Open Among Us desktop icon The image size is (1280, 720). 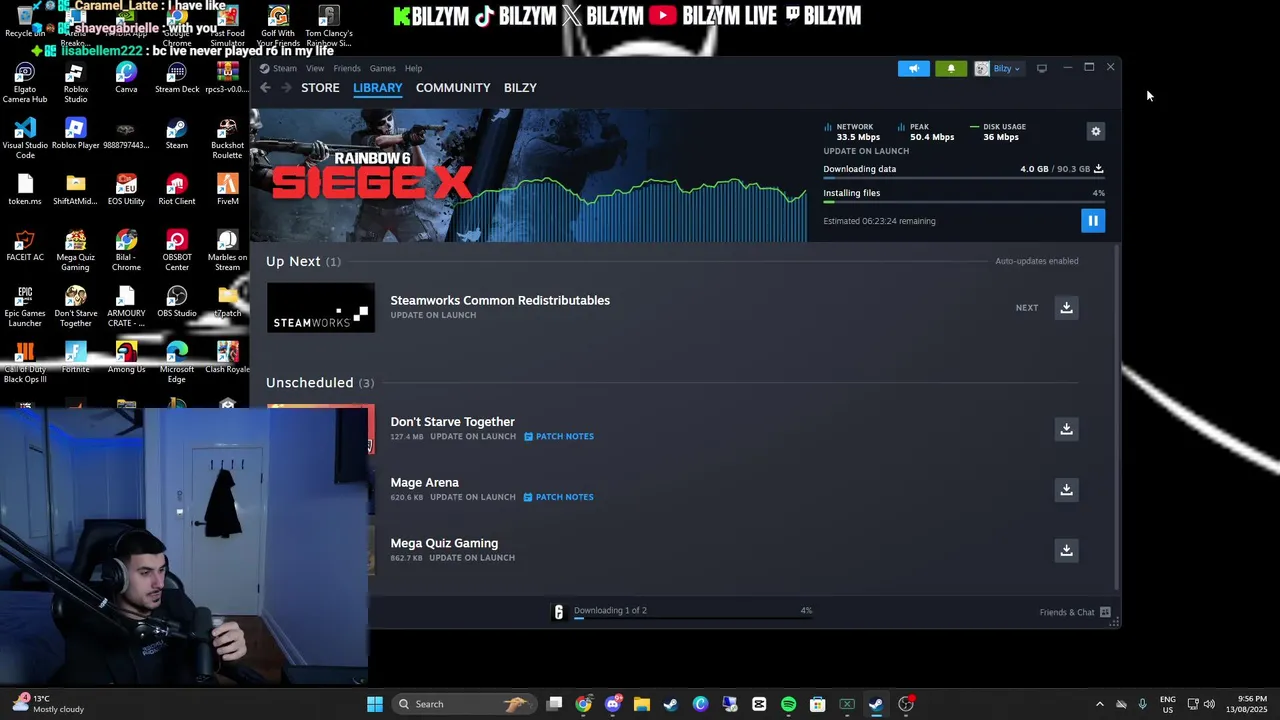click(126, 358)
